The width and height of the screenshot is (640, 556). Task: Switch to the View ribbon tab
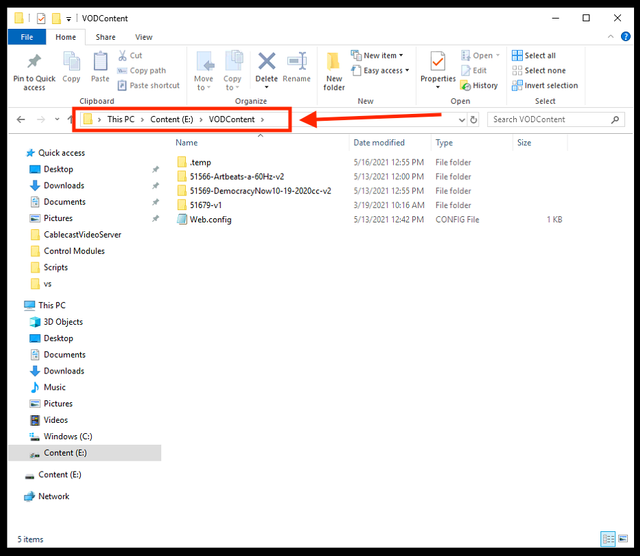tap(144, 37)
